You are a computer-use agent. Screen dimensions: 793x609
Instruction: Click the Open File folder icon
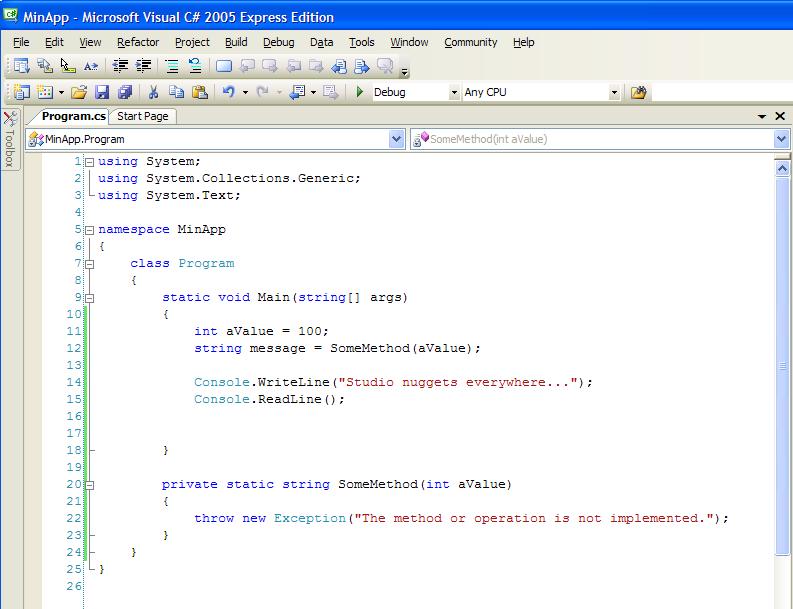coord(79,92)
